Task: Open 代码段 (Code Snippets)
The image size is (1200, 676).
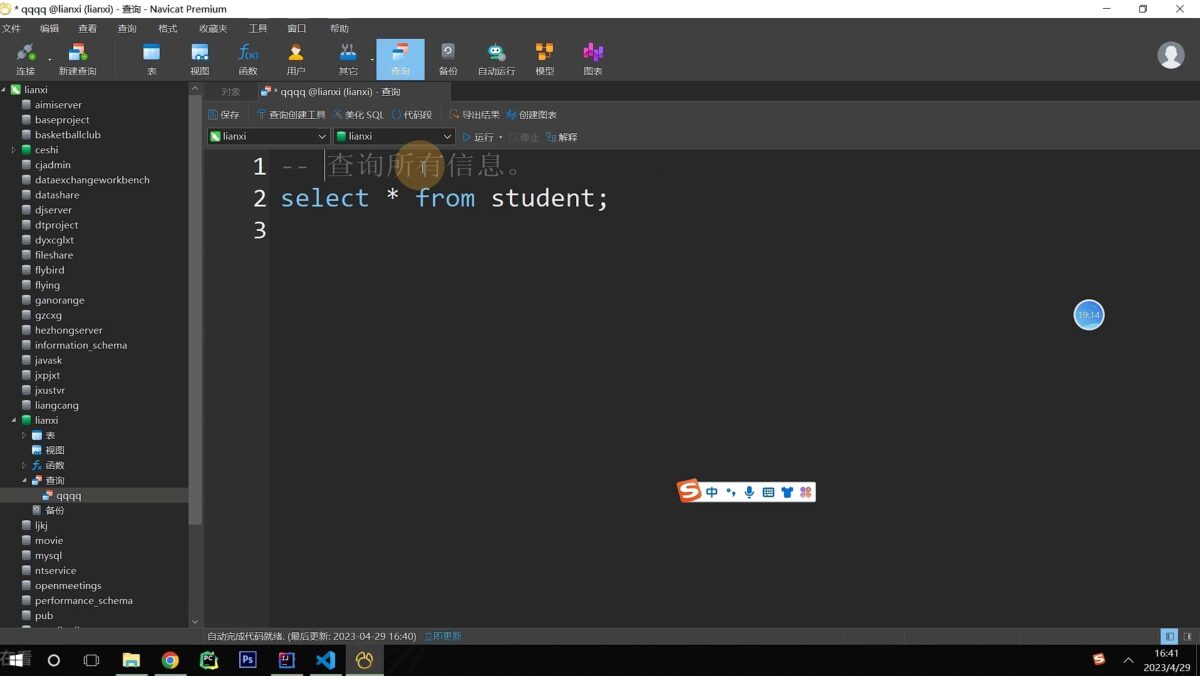Action: (412, 115)
